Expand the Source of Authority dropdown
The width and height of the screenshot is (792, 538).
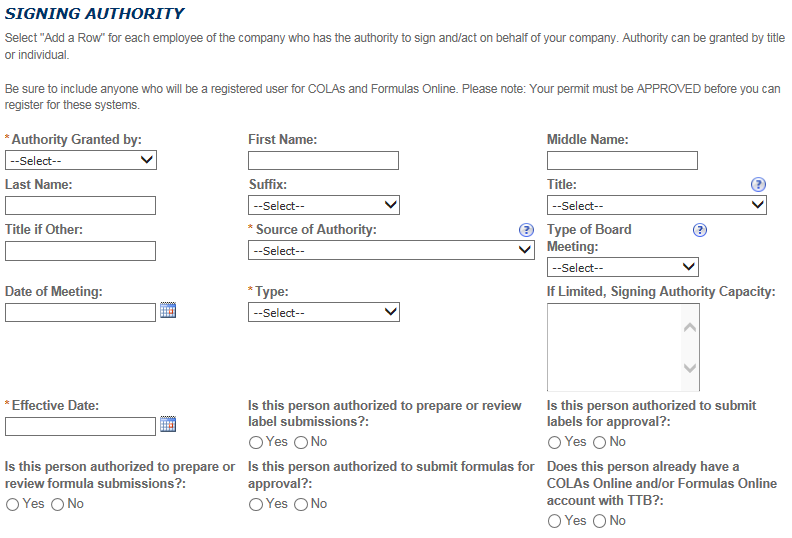click(x=391, y=251)
